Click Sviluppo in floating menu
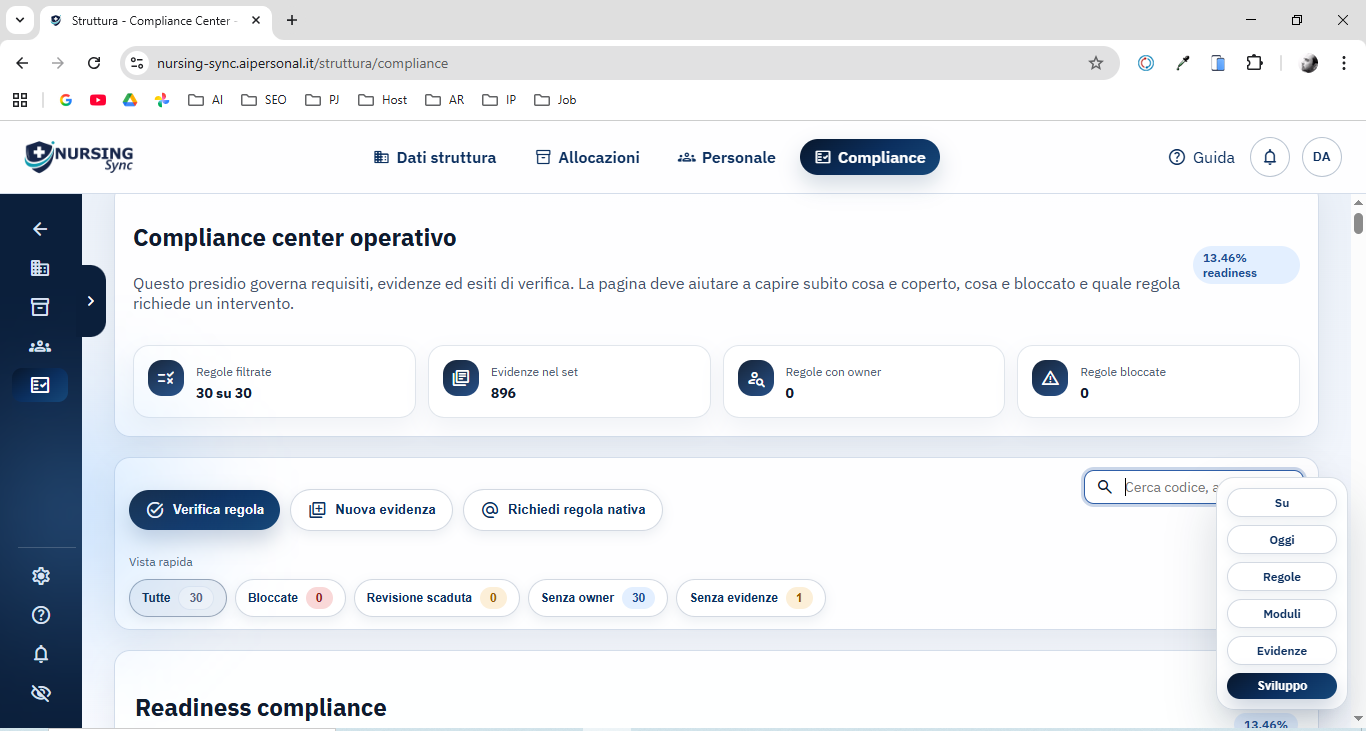 point(1282,686)
